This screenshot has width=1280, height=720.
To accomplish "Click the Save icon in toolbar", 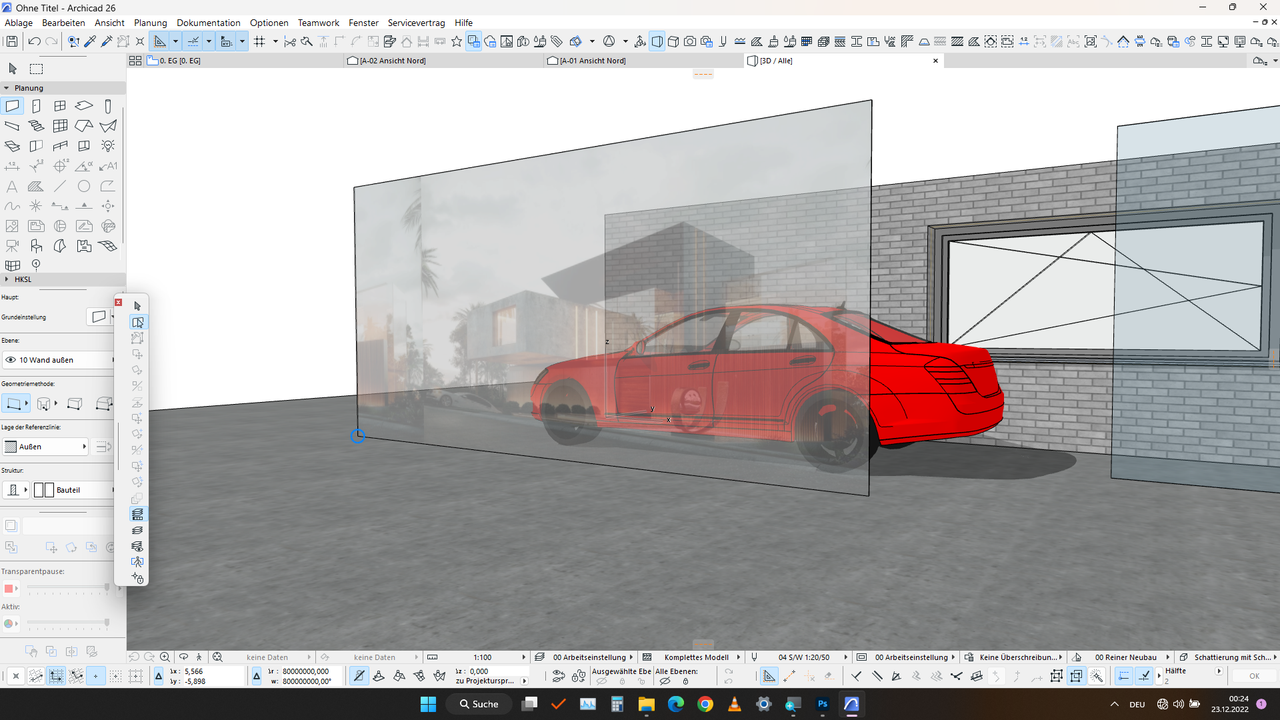I will 12,41.
